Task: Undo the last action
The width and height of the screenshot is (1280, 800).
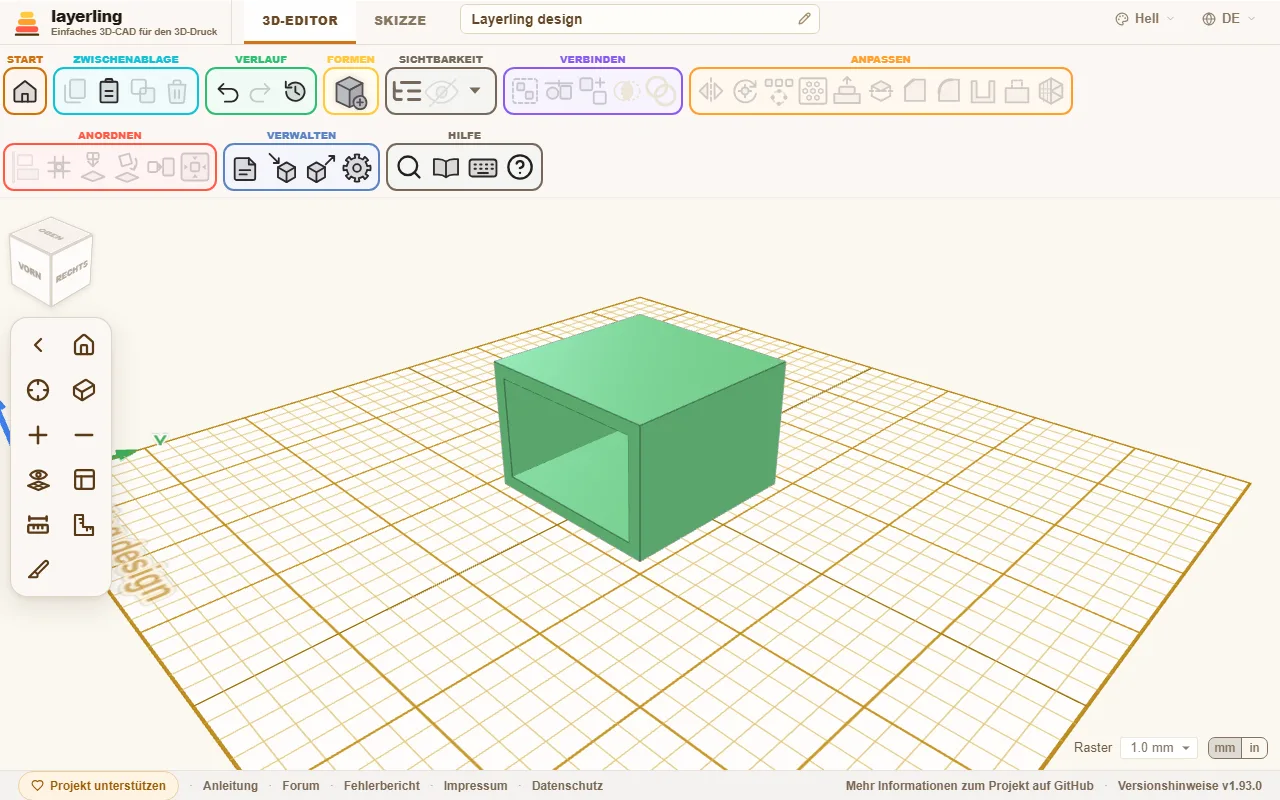Action: (228, 92)
